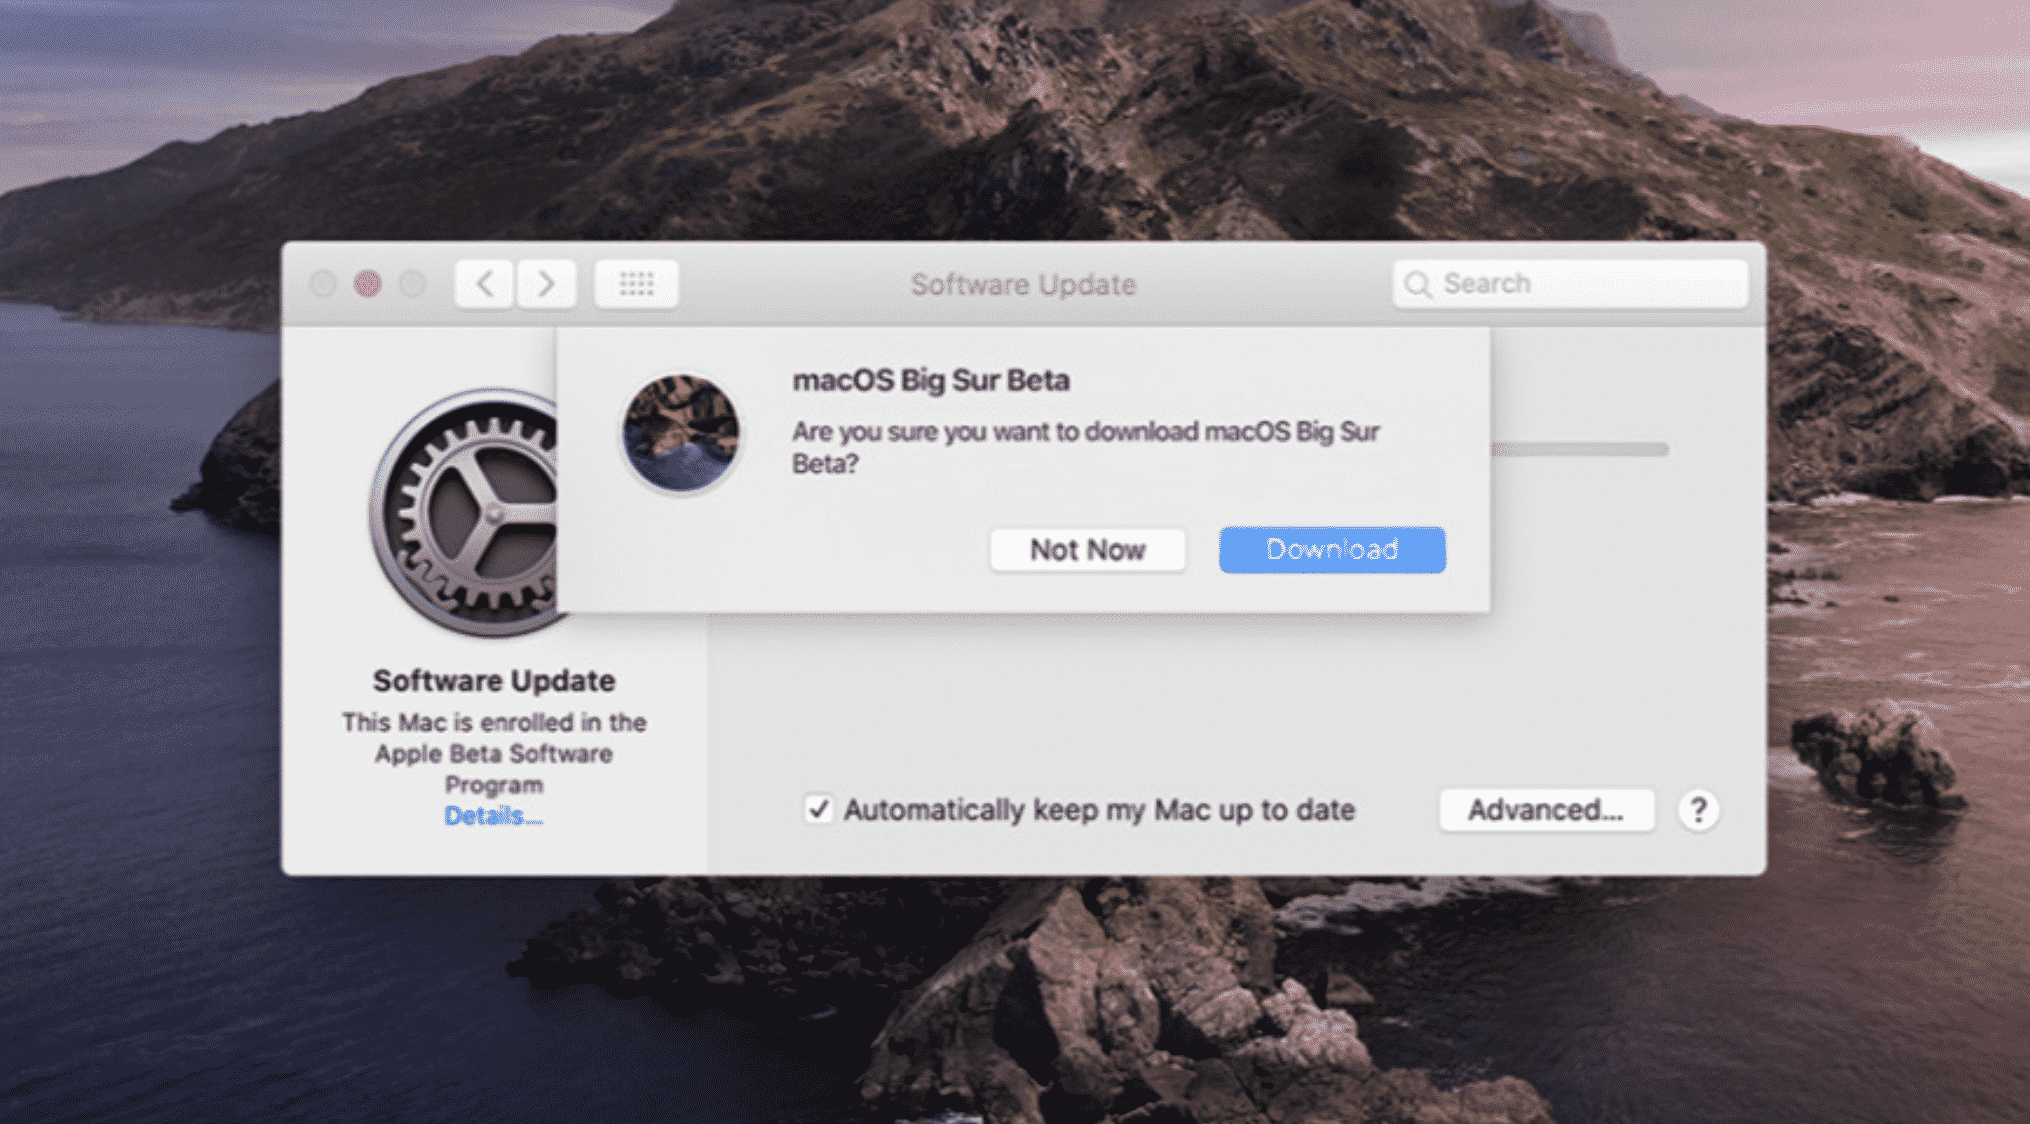Toggle Automatically keep my Mac up to date
The image size is (2030, 1124).
click(x=818, y=809)
